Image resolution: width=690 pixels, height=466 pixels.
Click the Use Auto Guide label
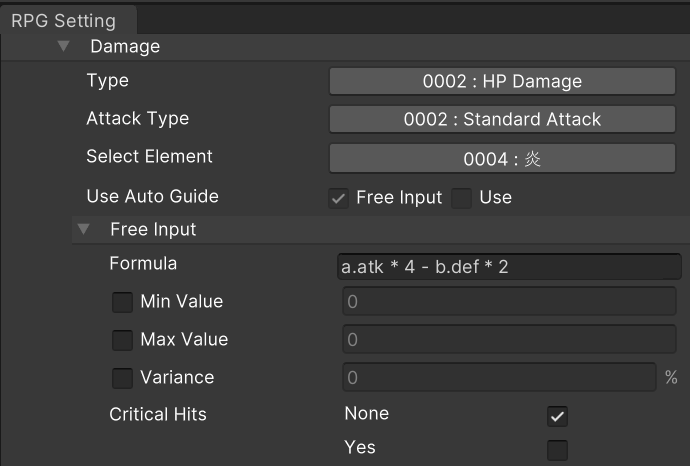tap(152, 196)
